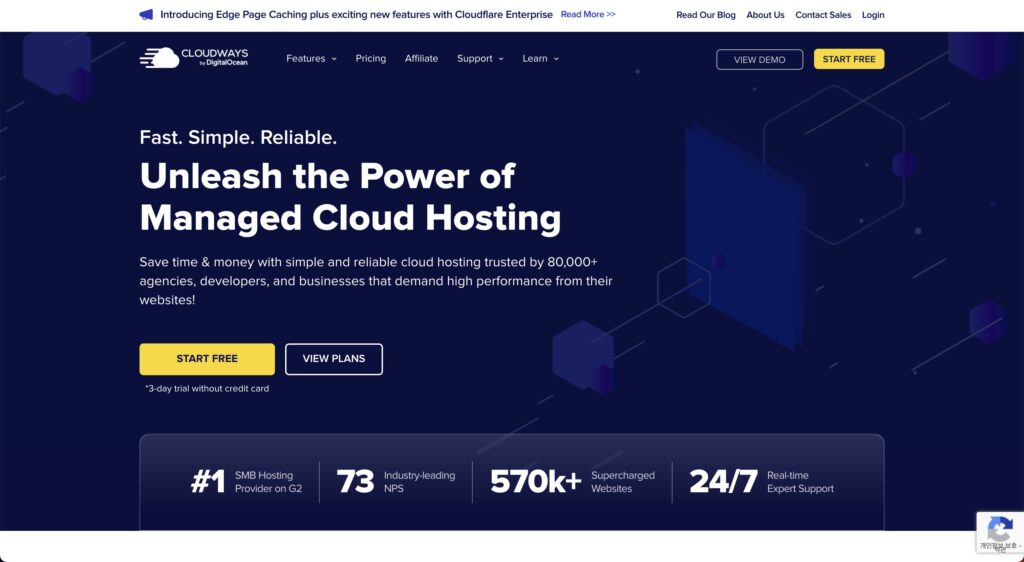Click the Login link
Image resolution: width=1024 pixels, height=562 pixels.
[873, 15]
